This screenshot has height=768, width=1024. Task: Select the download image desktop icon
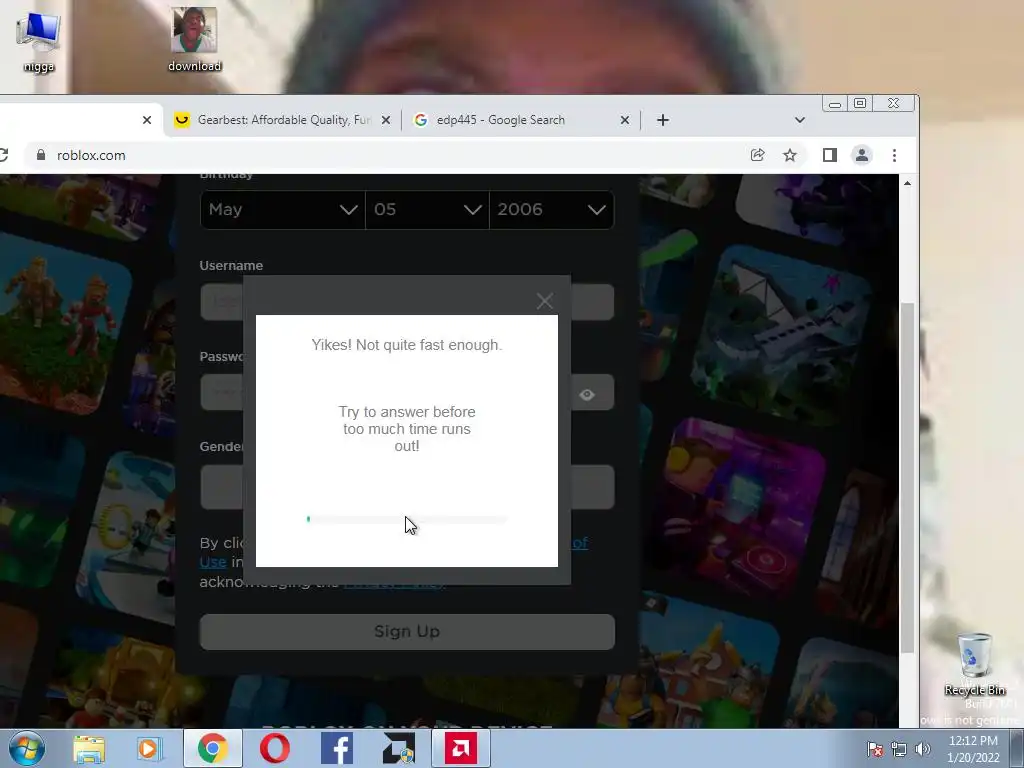194,39
